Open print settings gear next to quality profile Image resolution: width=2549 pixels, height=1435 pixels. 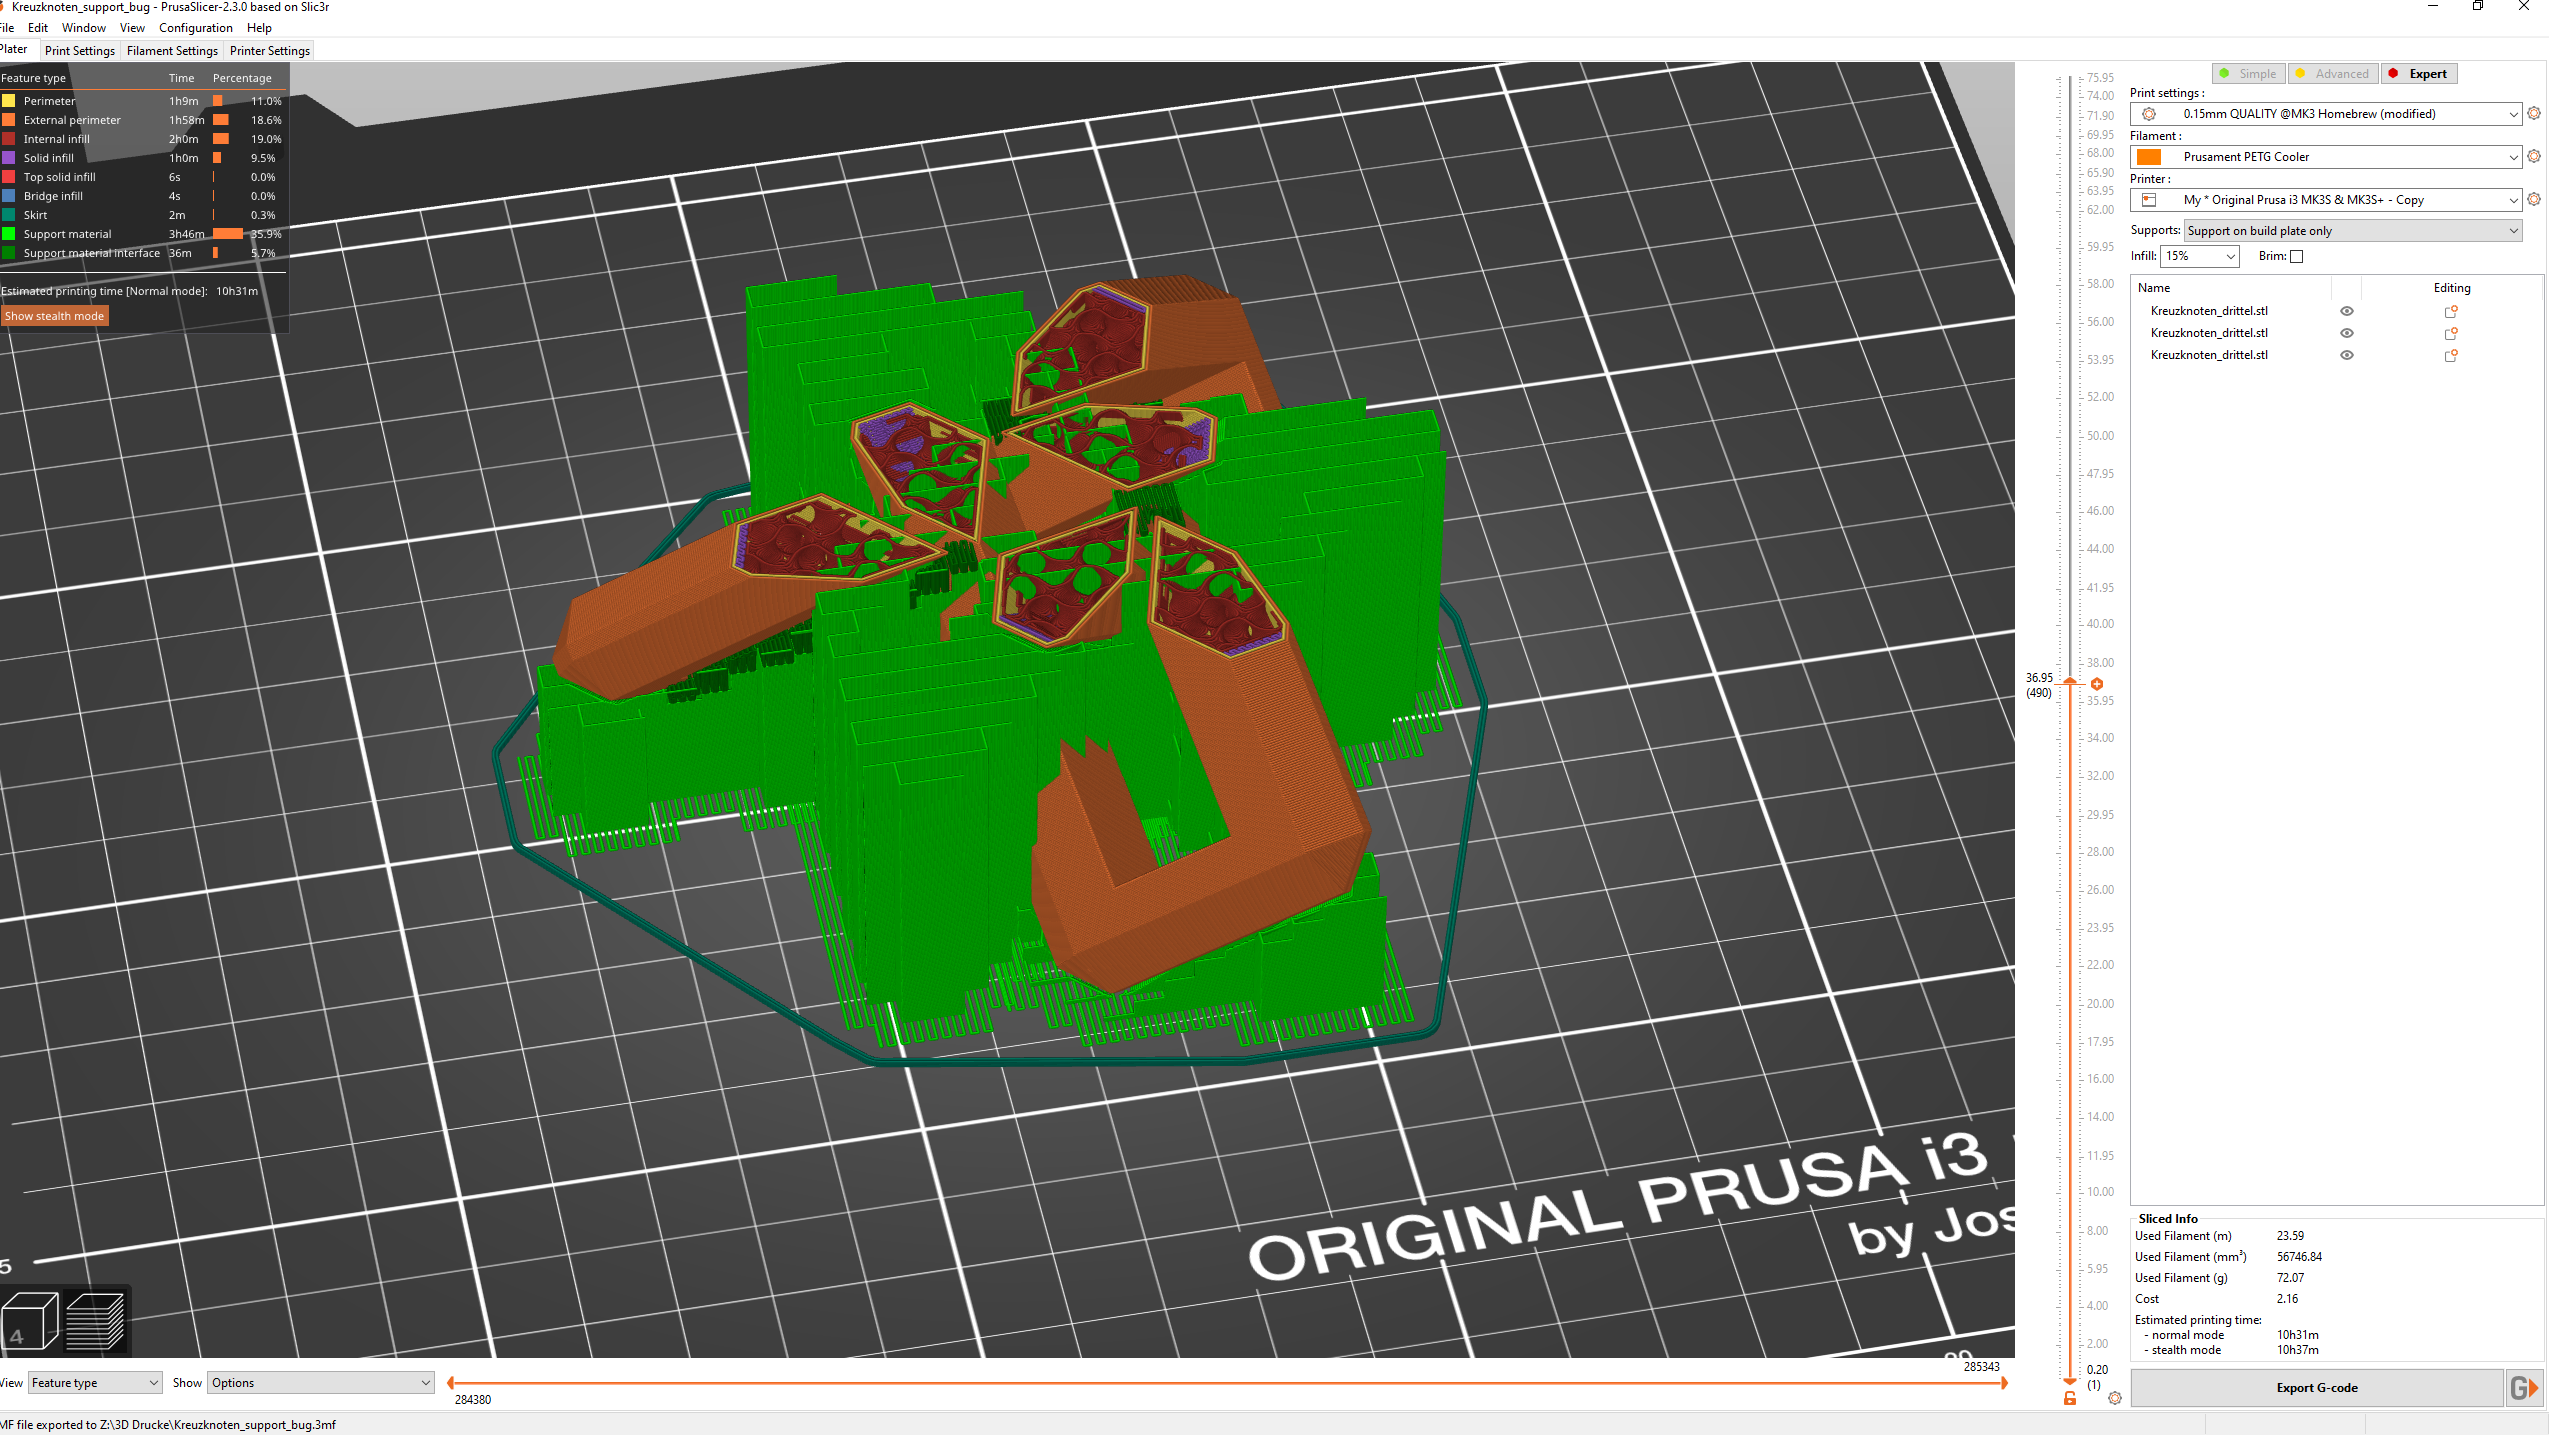point(2534,113)
